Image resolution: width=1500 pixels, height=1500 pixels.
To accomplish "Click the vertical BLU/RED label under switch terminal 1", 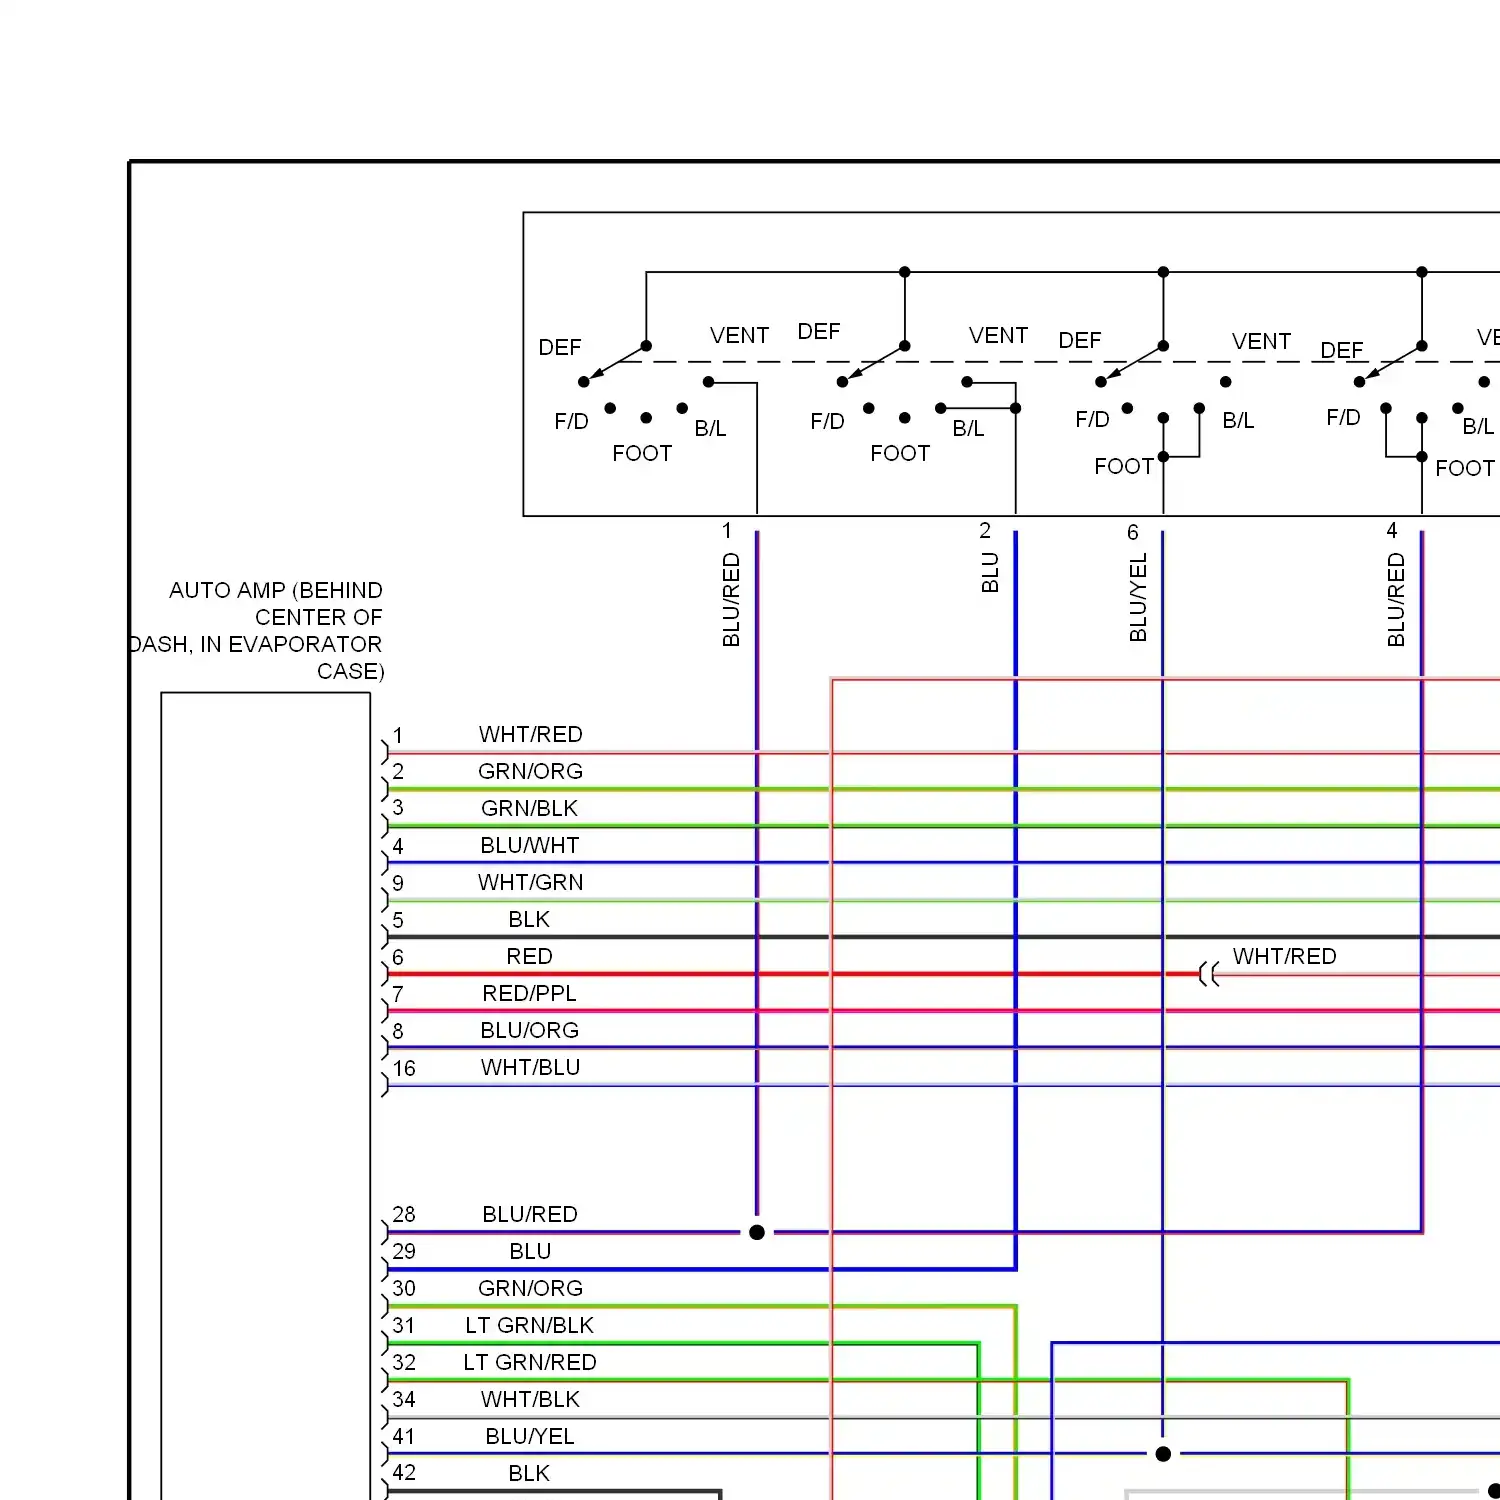I will point(731,600).
